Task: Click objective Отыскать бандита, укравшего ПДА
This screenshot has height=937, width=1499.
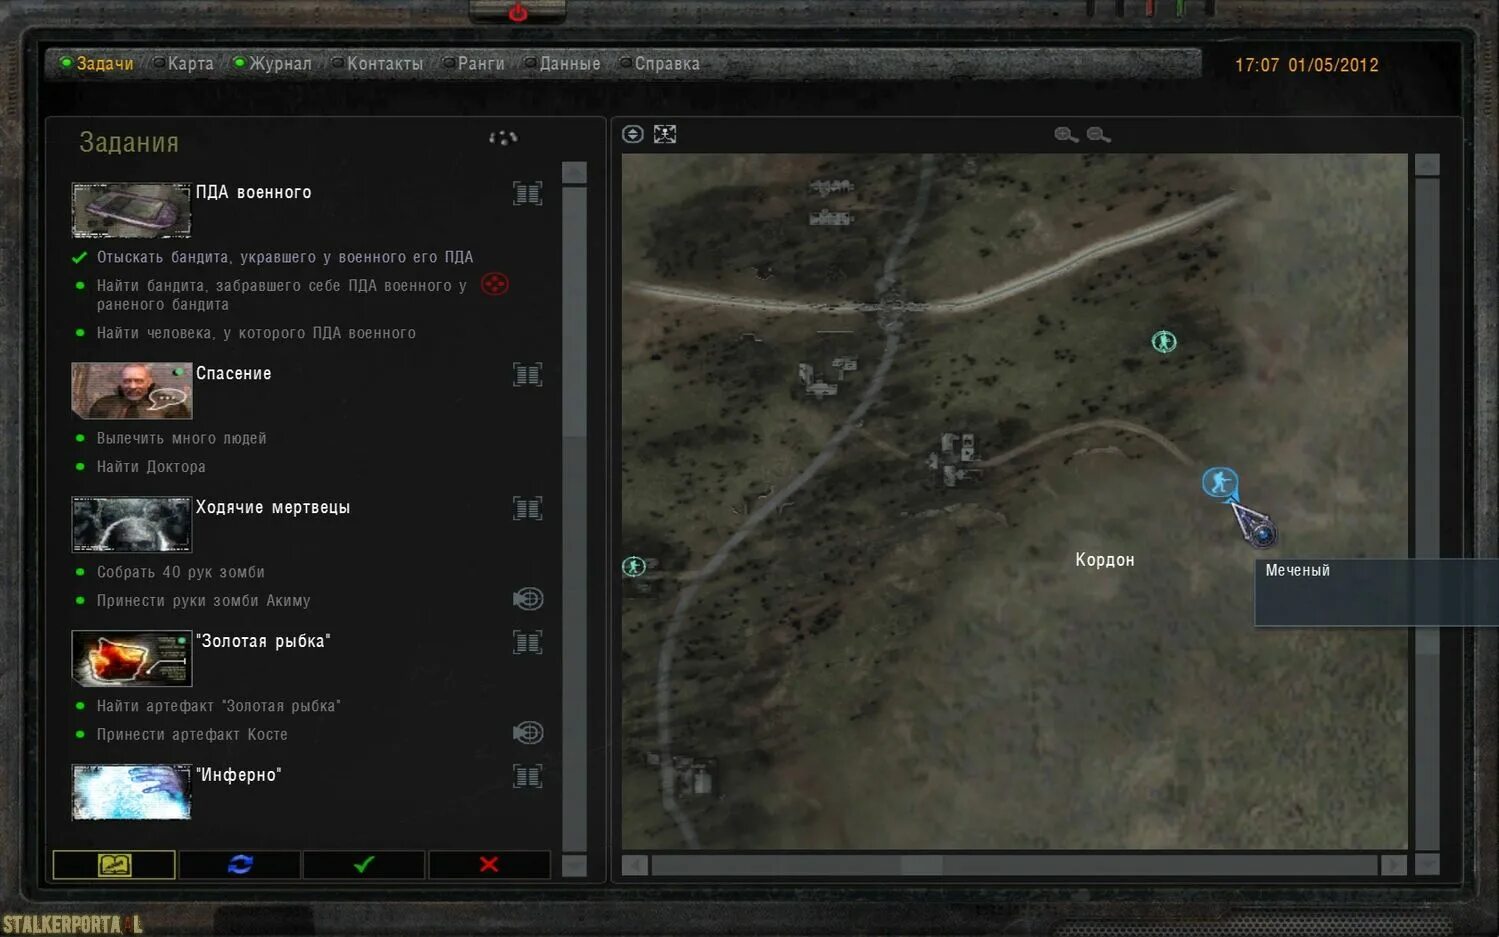Action: (285, 257)
